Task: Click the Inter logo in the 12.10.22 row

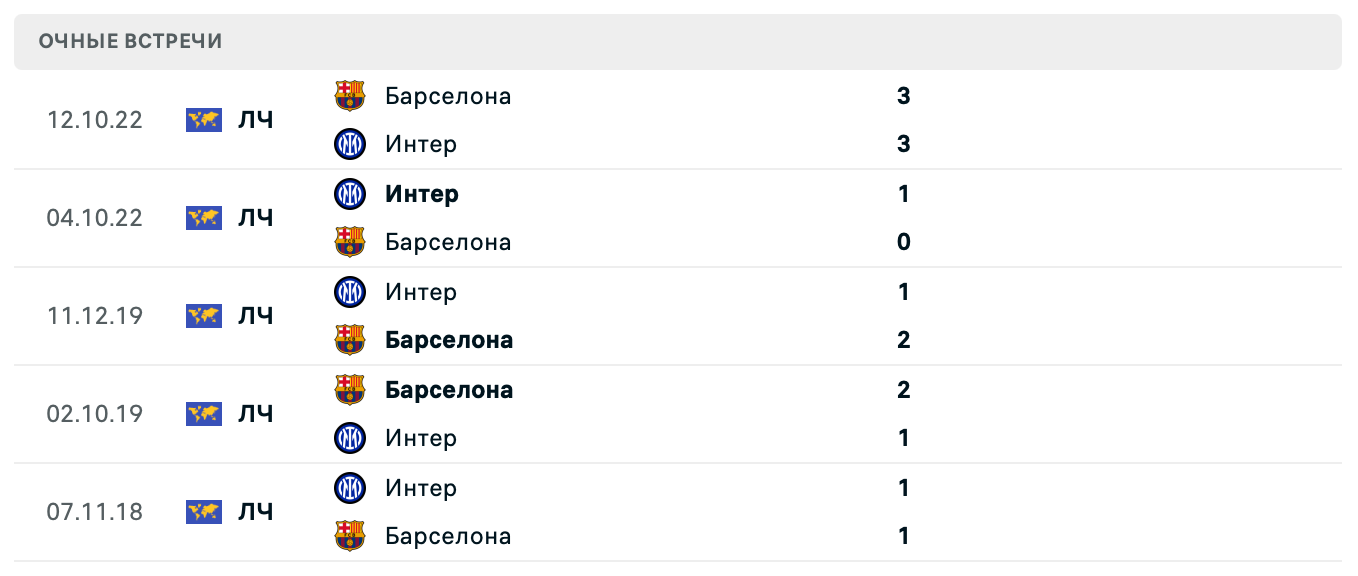Action: 350,144
